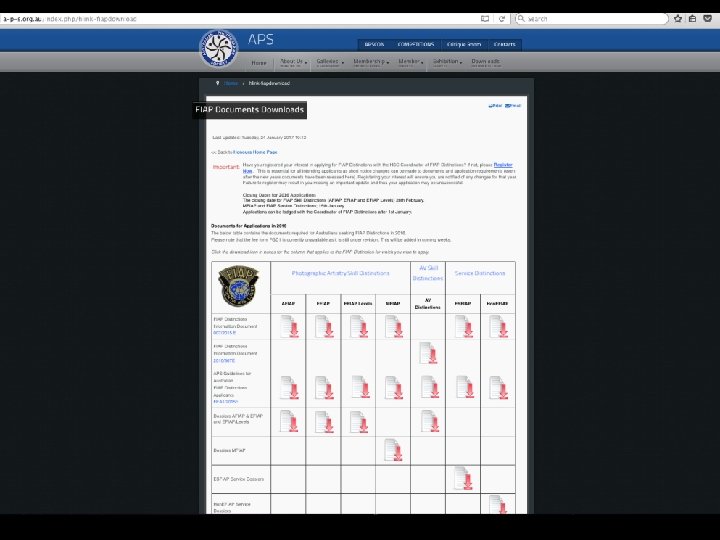Image resolution: width=720 pixels, height=540 pixels.
Task: Download ESFIAP information document in first row
Action: (464, 326)
